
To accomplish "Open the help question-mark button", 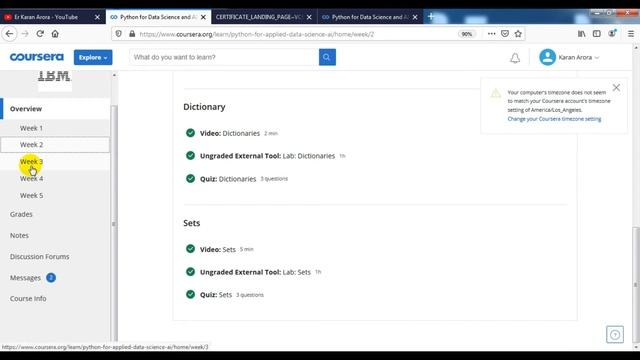I will (x=615, y=335).
